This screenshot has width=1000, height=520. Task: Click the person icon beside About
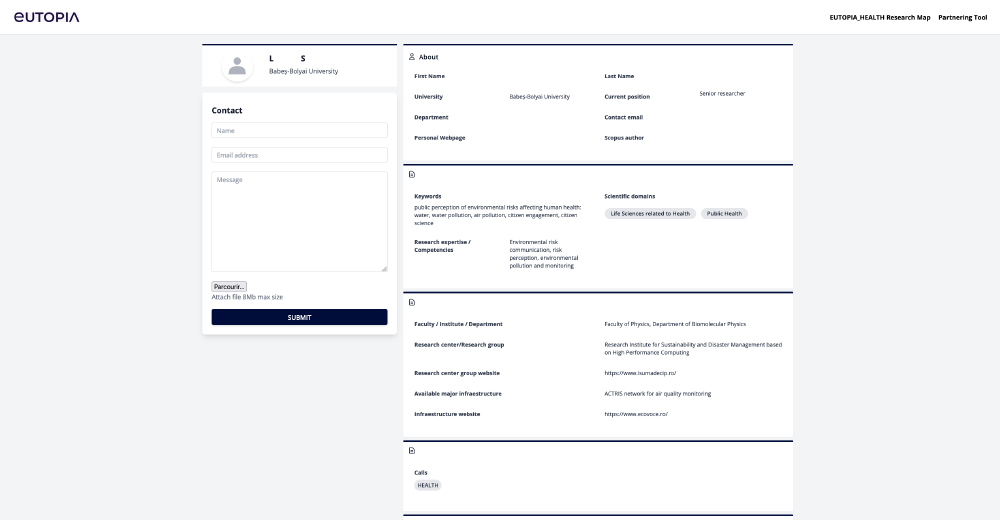point(412,57)
